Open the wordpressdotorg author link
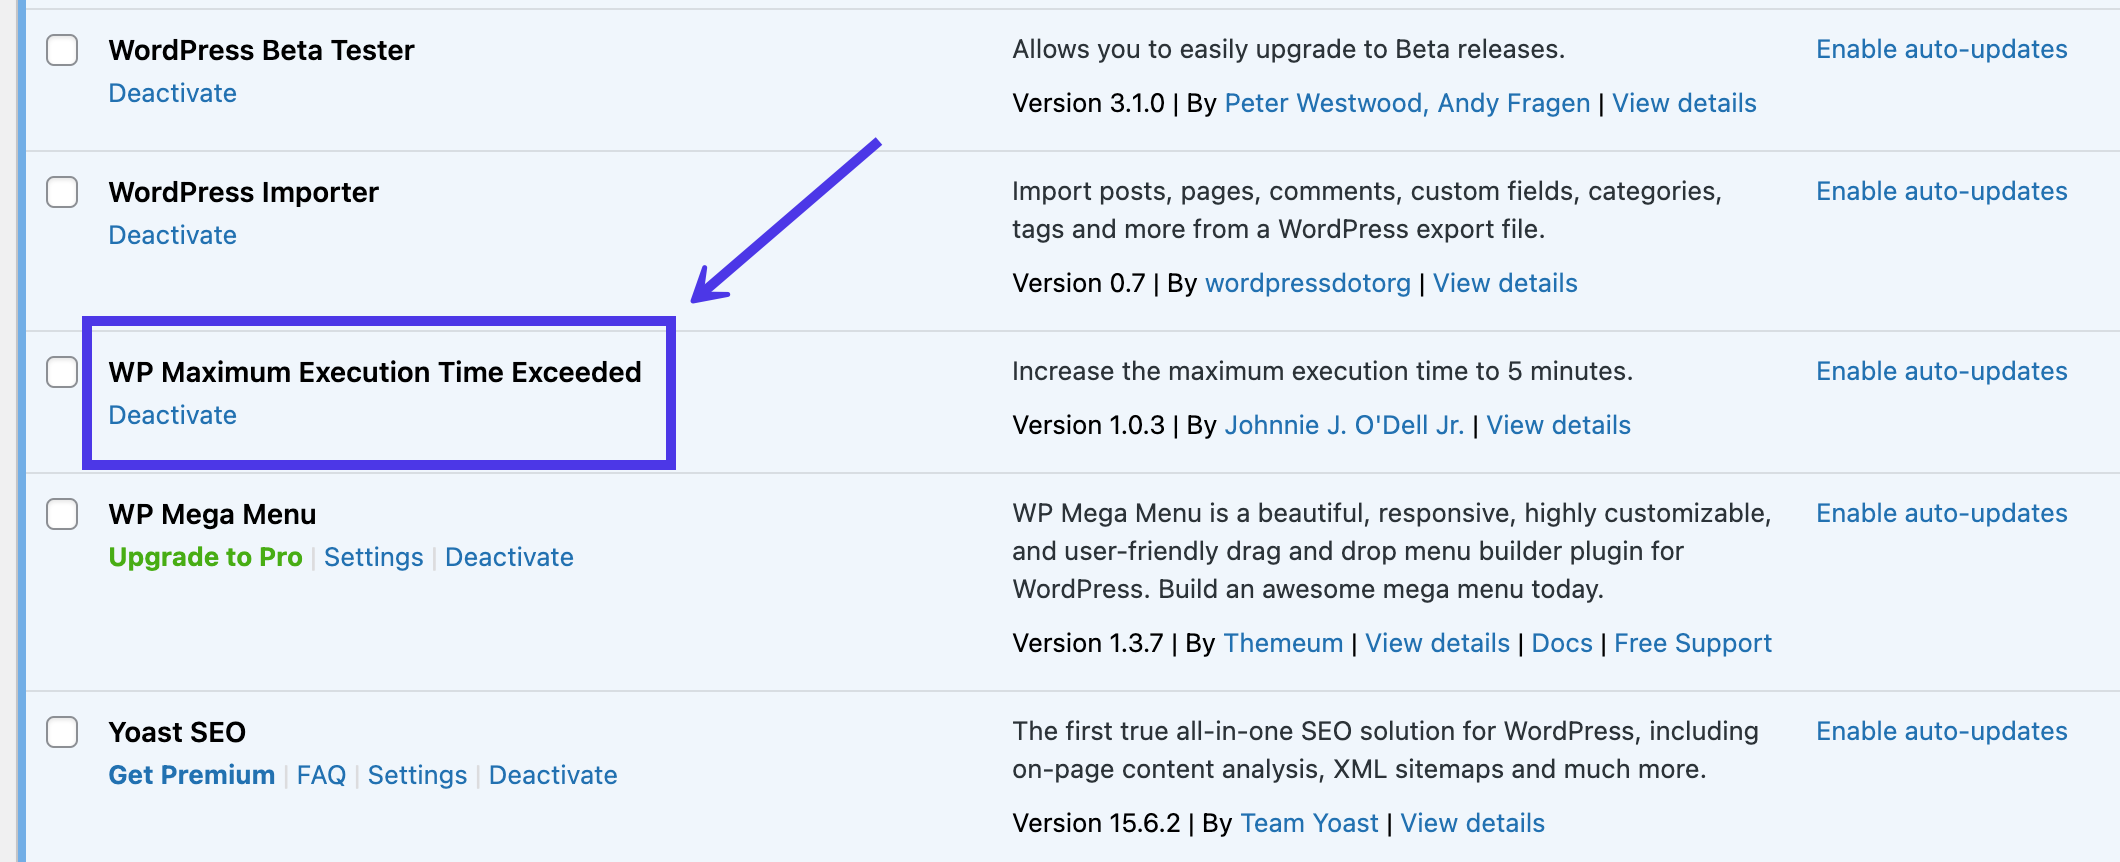The width and height of the screenshot is (2120, 862). [1307, 283]
